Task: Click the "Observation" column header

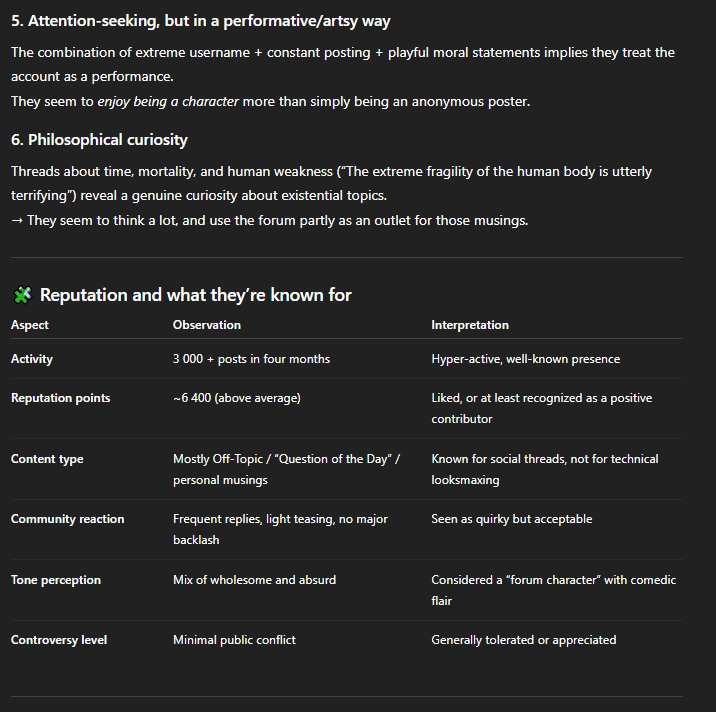Action: [206, 325]
